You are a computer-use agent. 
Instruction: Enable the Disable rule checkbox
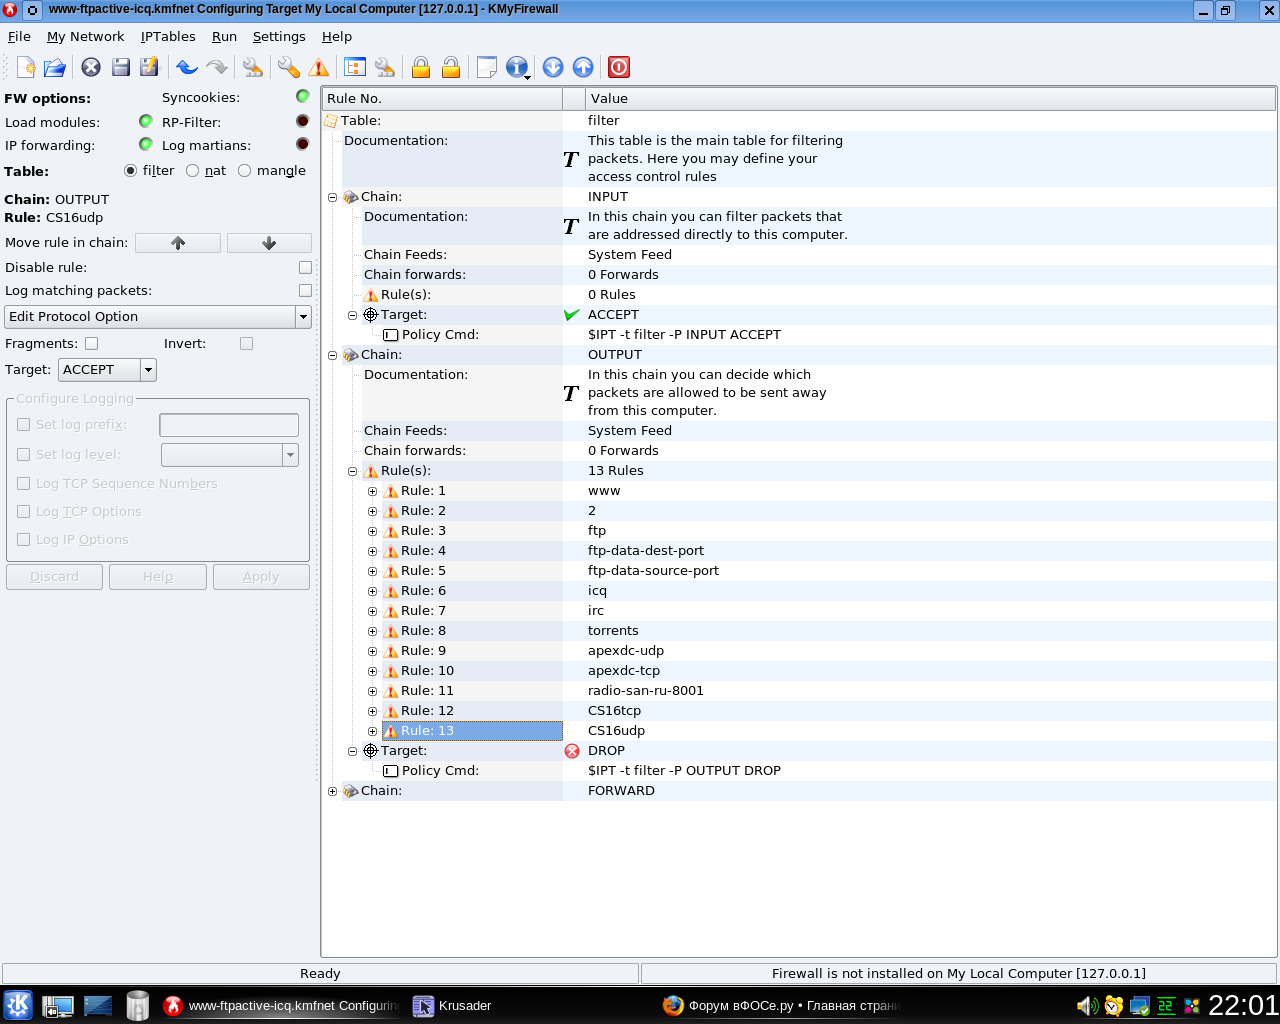tap(305, 268)
